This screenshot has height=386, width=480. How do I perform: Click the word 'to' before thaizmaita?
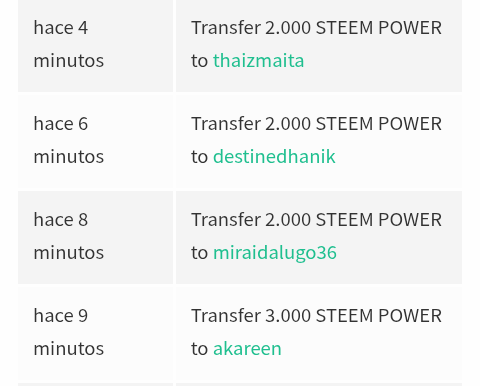[x=199, y=61]
